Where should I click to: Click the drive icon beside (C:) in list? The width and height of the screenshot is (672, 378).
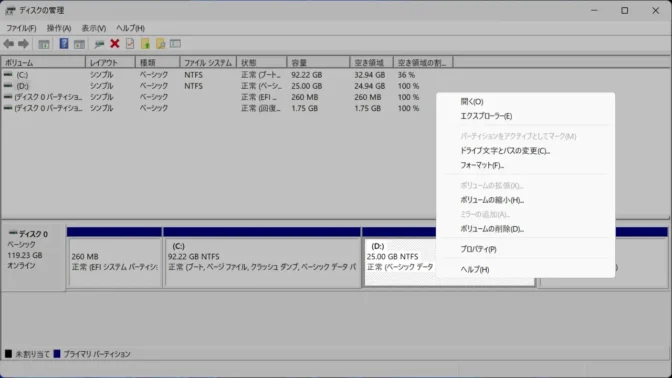[8, 75]
